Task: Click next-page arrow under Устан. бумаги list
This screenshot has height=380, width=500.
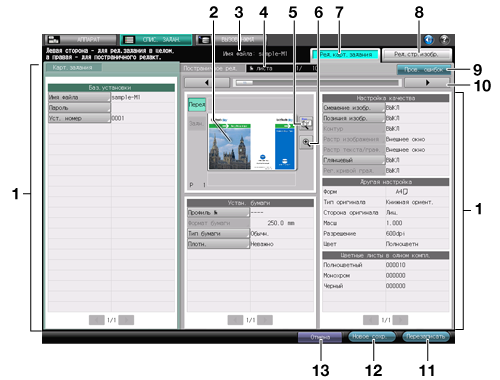Action: coord(265,320)
